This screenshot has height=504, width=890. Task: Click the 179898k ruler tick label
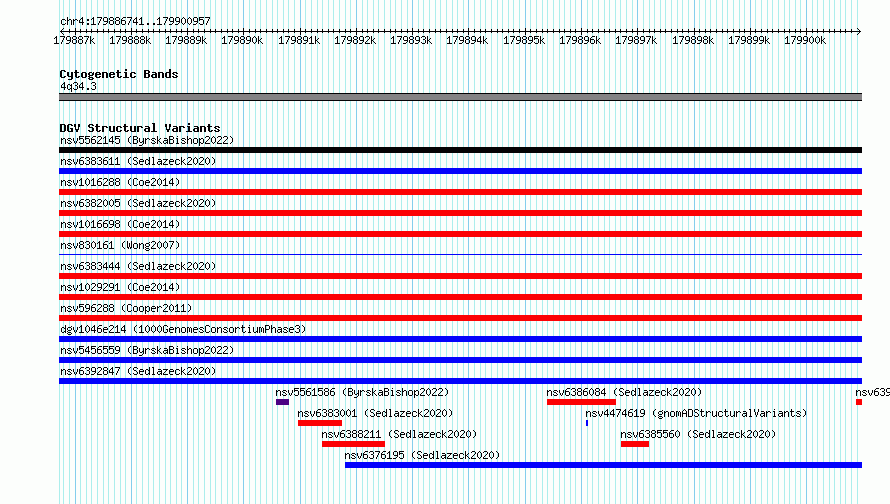692,40
